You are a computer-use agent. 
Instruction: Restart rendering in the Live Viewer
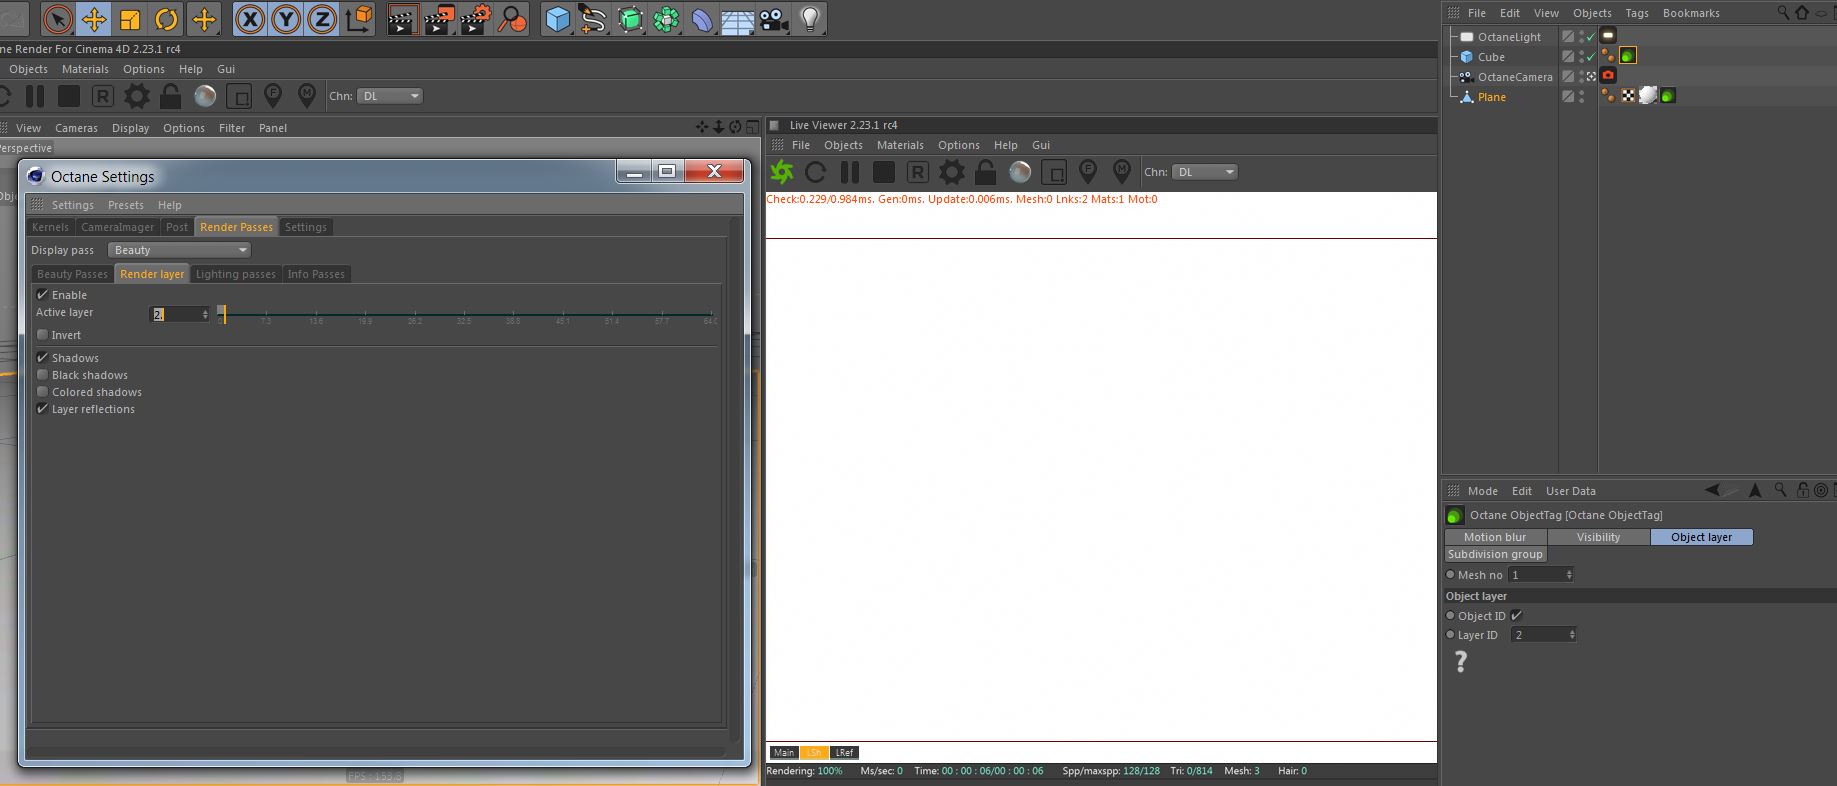816,172
